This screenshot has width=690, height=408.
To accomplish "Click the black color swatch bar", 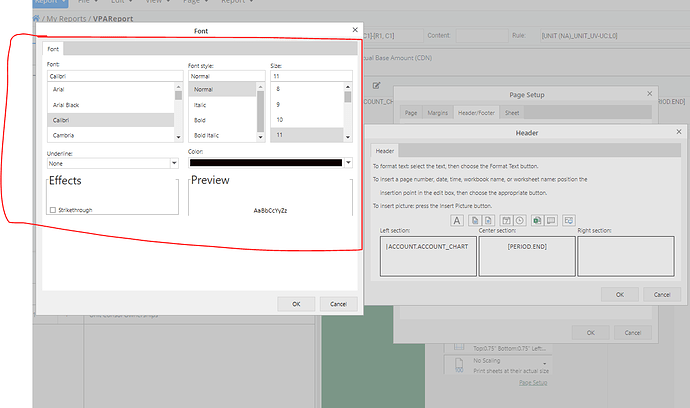I will [x=265, y=162].
